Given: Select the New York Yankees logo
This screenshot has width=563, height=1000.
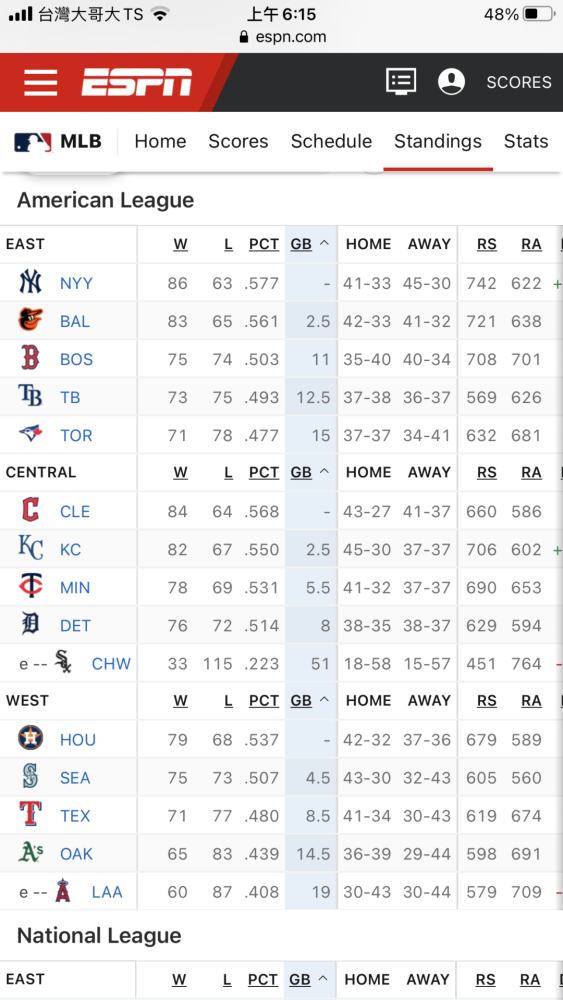Looking at the screenshot, I should 30,282.
